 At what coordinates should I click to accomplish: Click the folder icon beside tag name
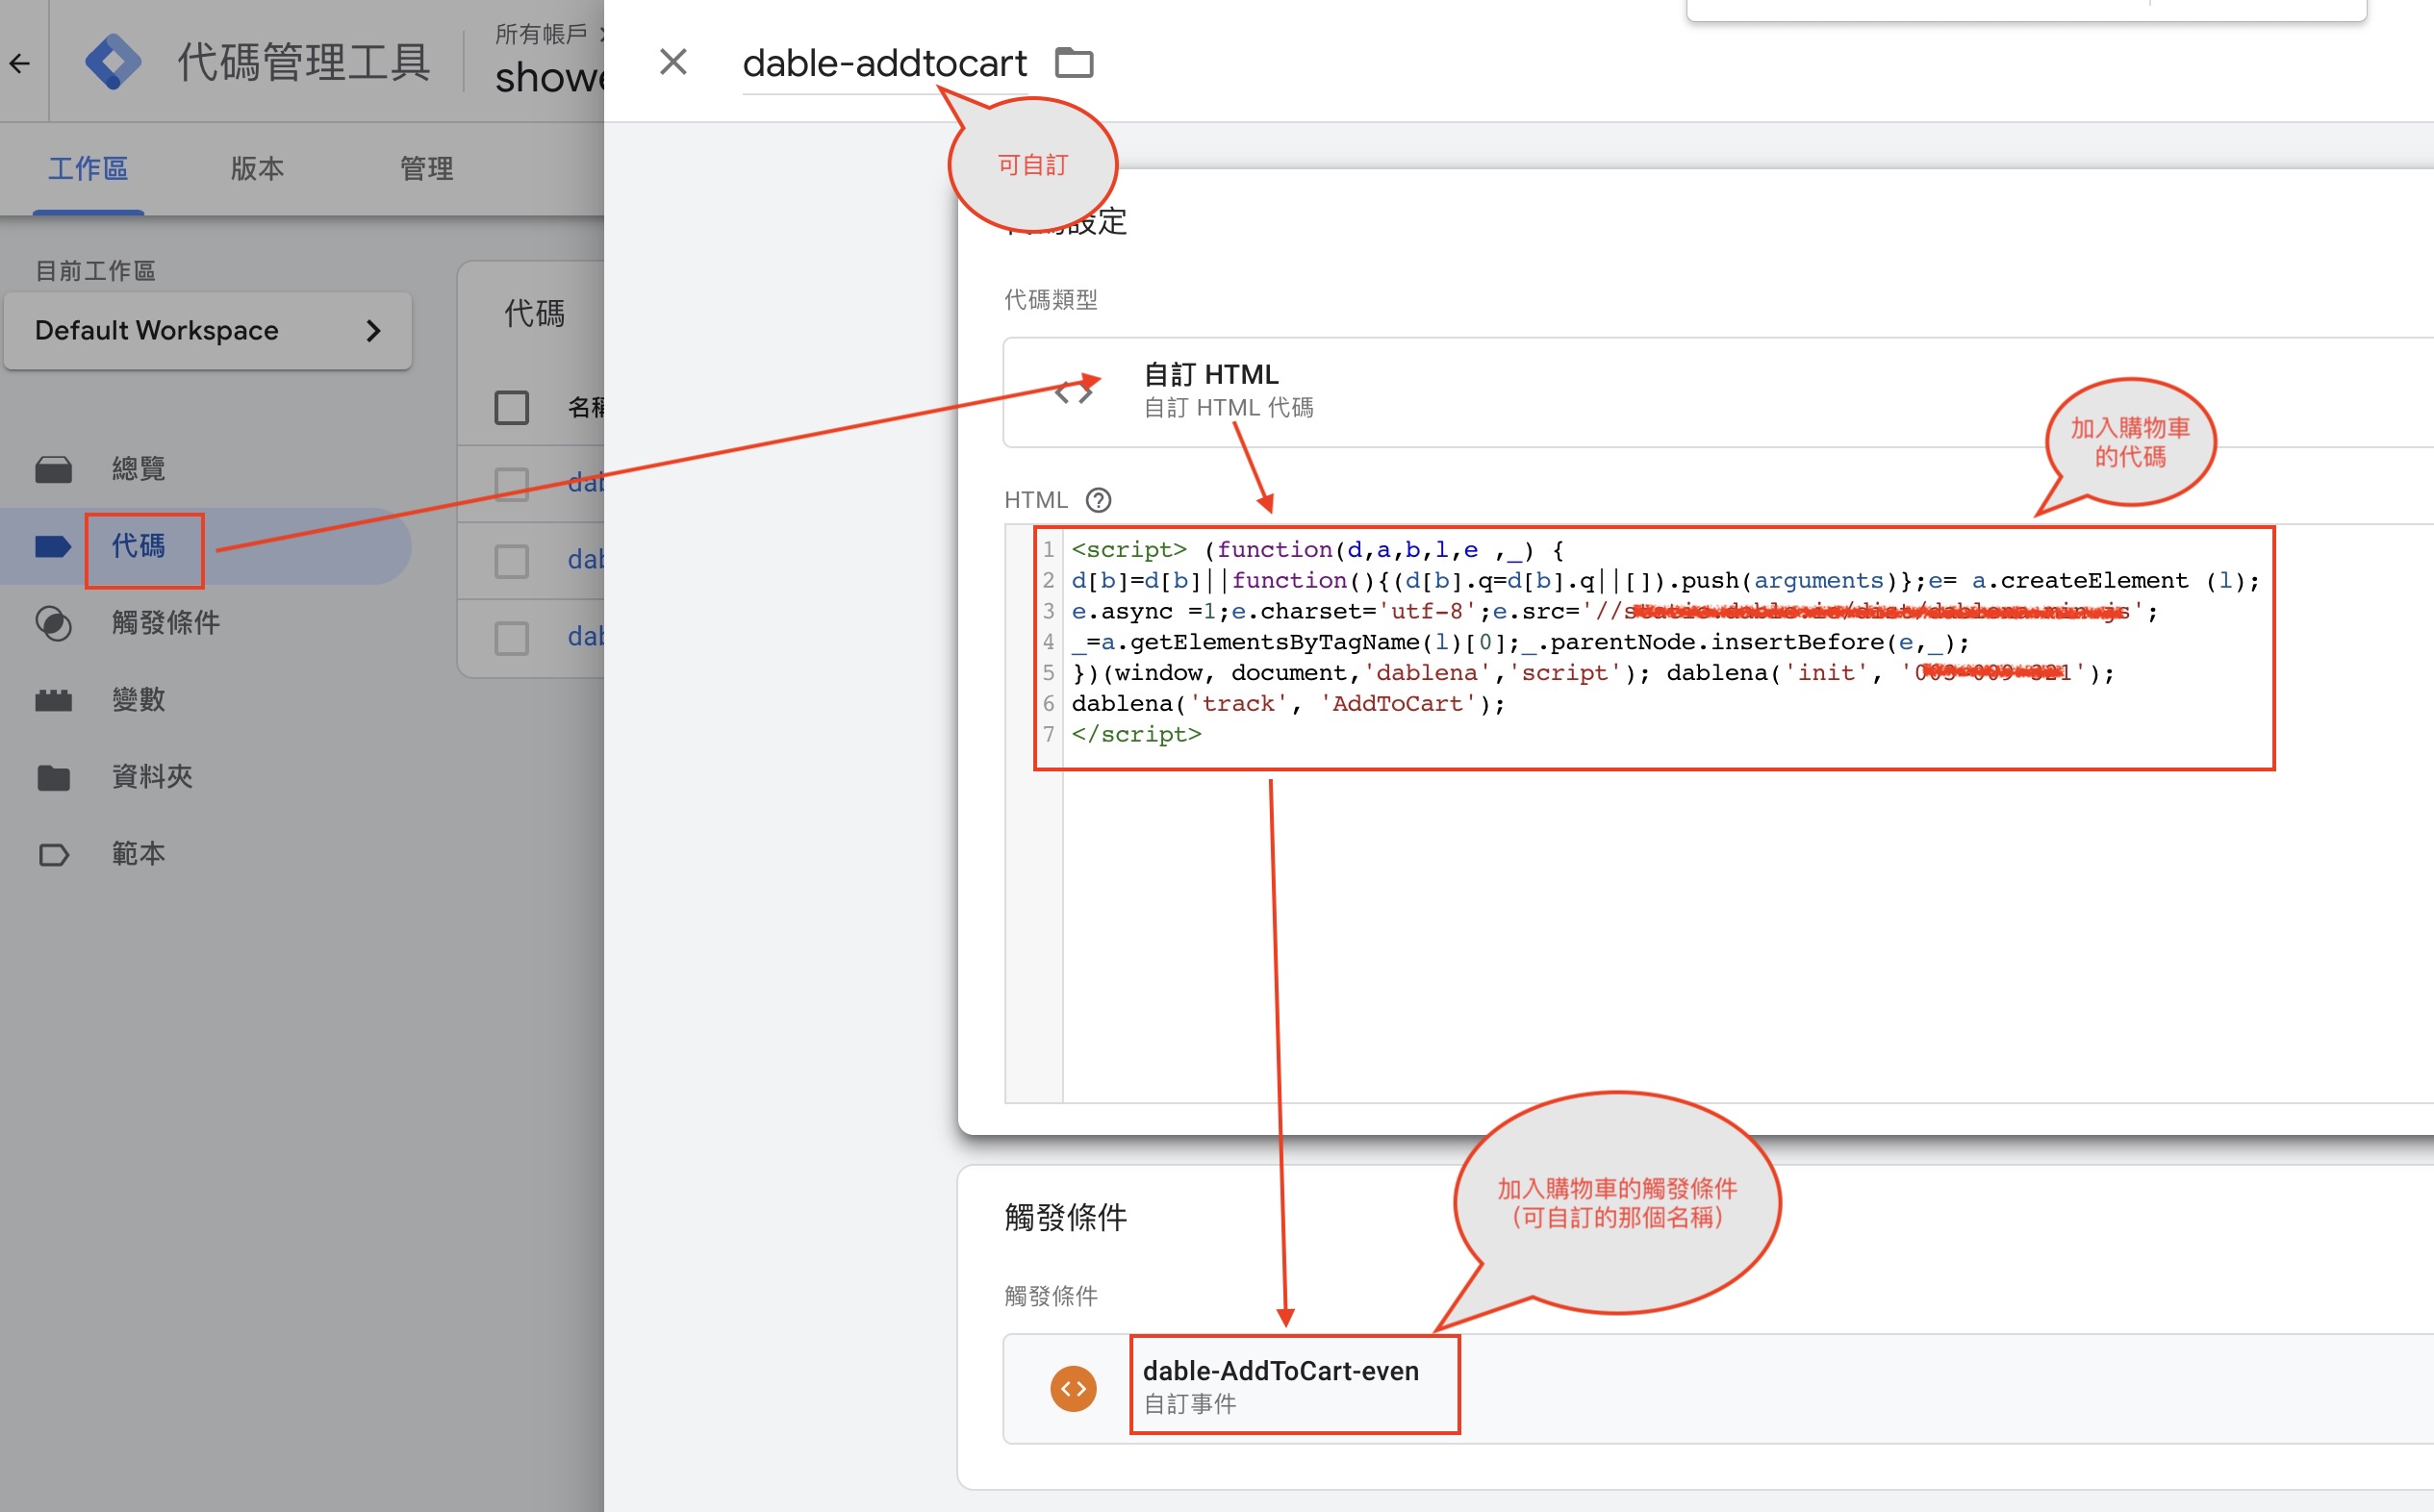1074,63
